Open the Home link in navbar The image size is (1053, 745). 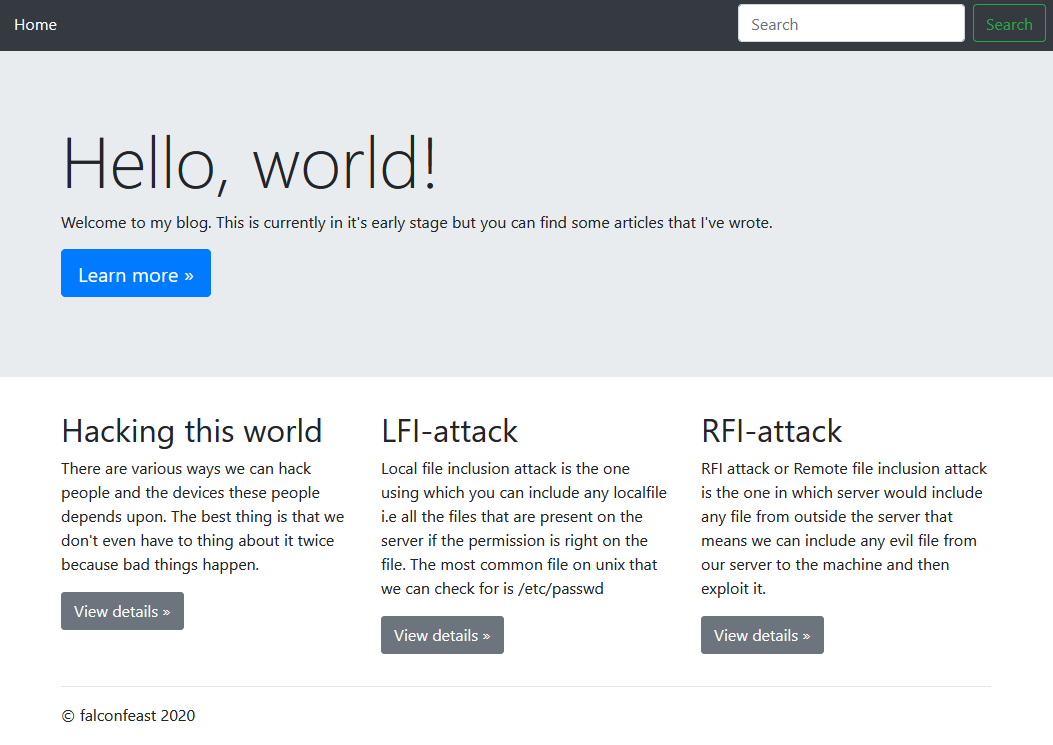(x=36, y=25)
